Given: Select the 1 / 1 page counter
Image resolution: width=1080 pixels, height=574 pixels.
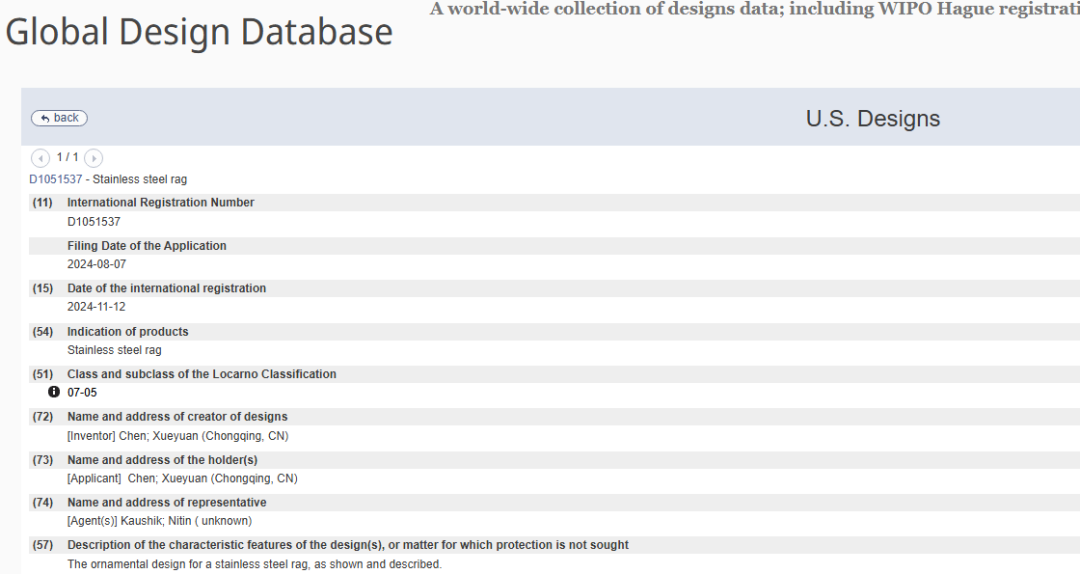Looking at the screenshot, I should tap(67, 158).
